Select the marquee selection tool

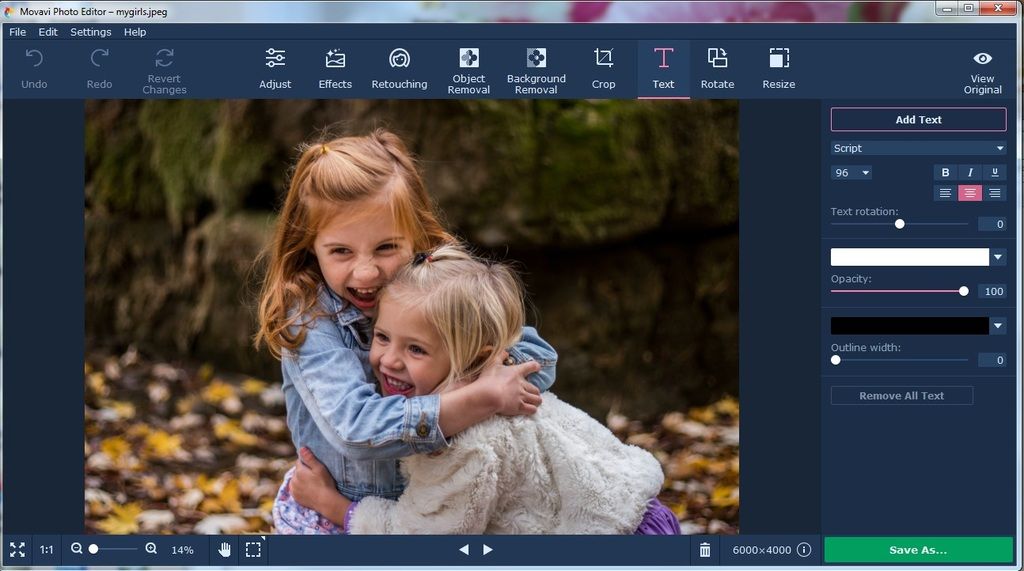(x=253, y=549)
